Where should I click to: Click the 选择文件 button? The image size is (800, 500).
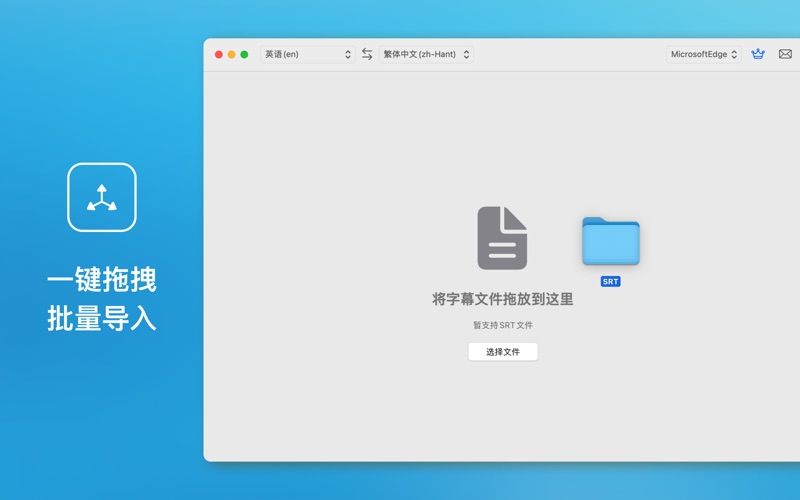click(503, 352)
